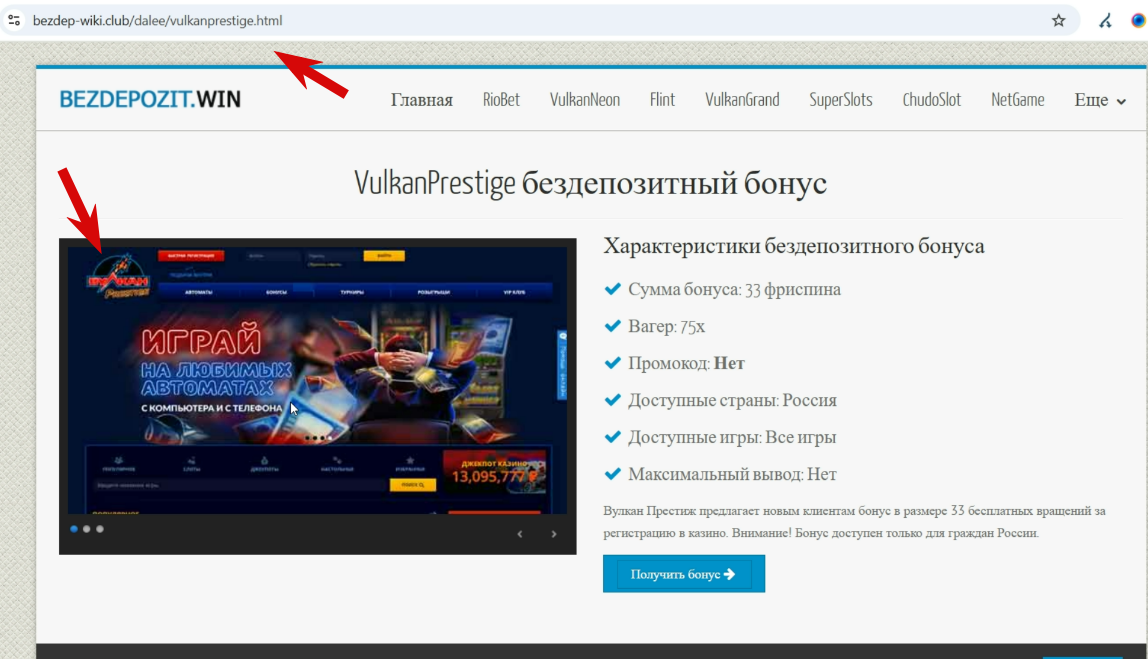Image resolution: width=1148 pixels, height=659 pixels.
Task: Open the VulkanGrand menu item
Action: 742,100
